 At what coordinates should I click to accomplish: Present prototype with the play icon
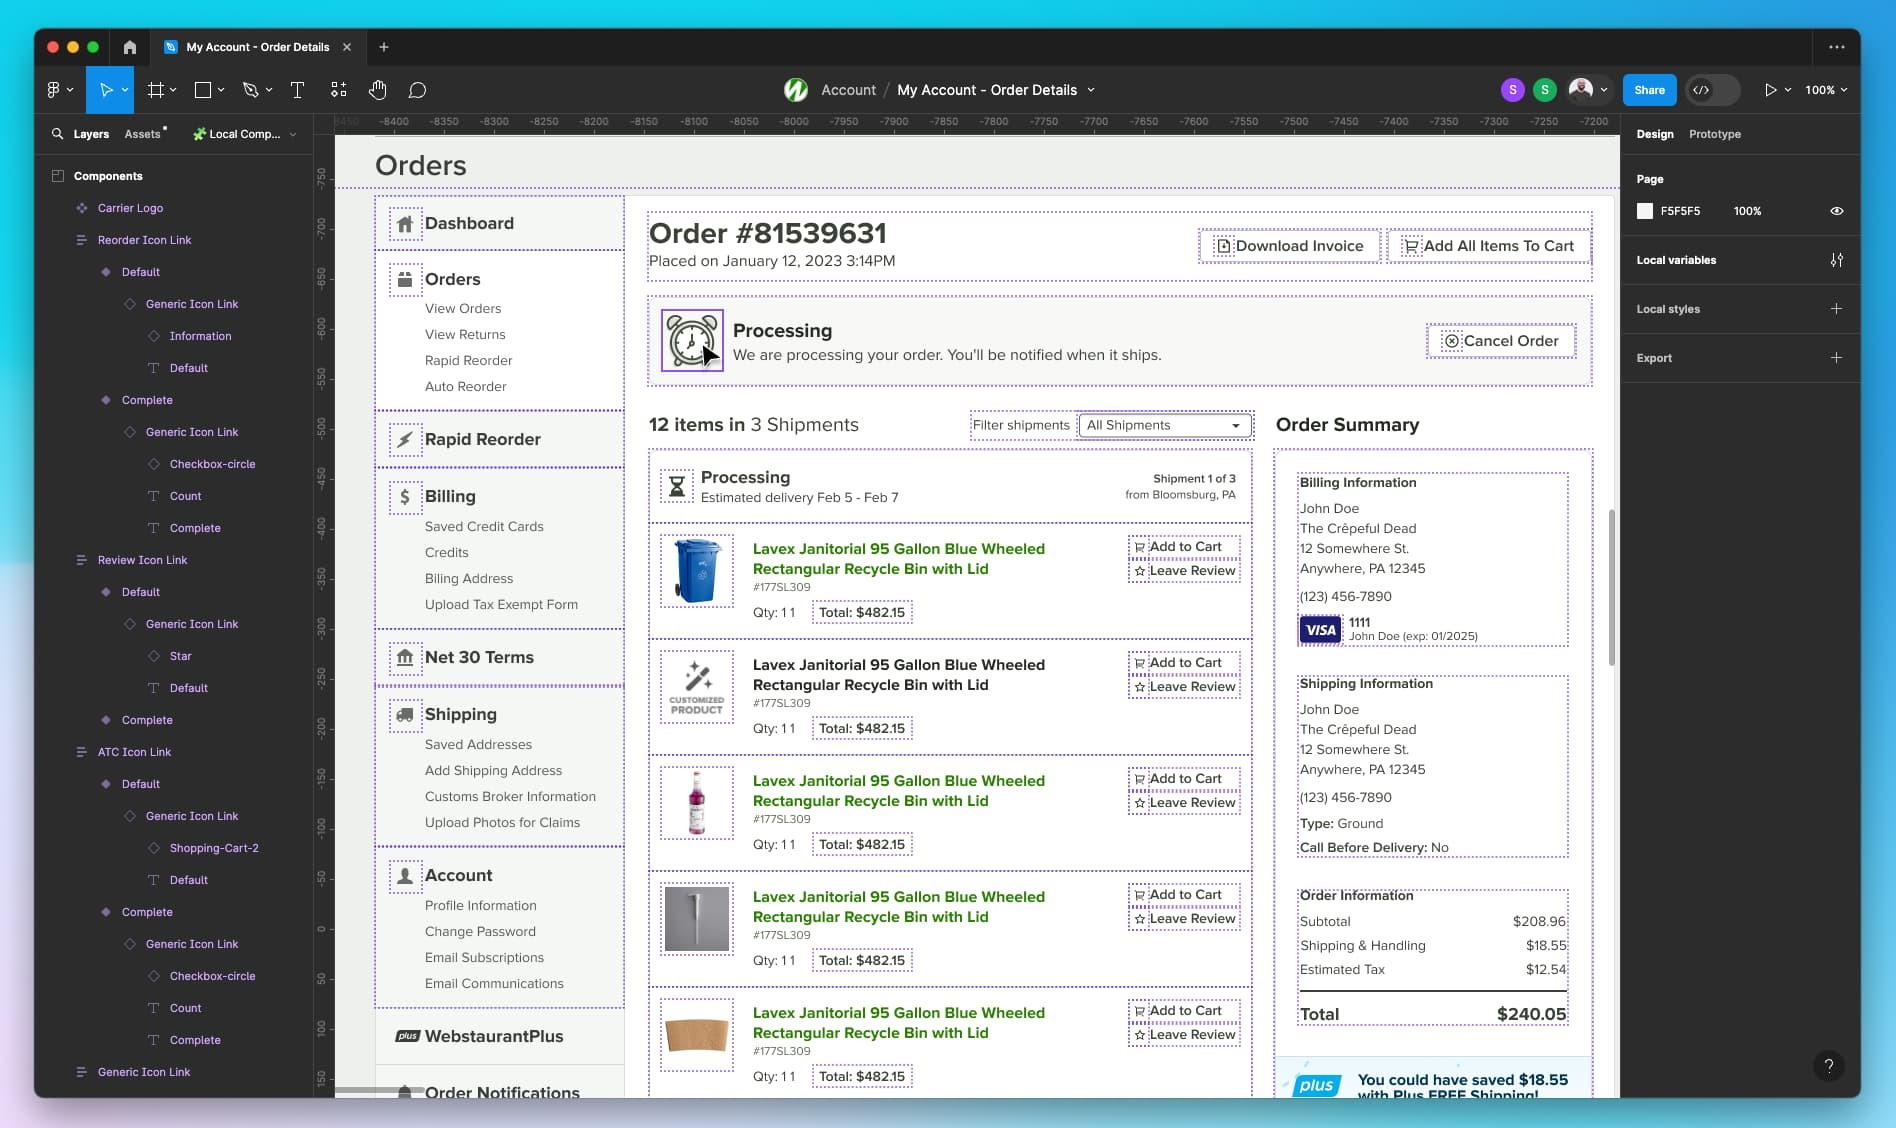click(1770, 90)
